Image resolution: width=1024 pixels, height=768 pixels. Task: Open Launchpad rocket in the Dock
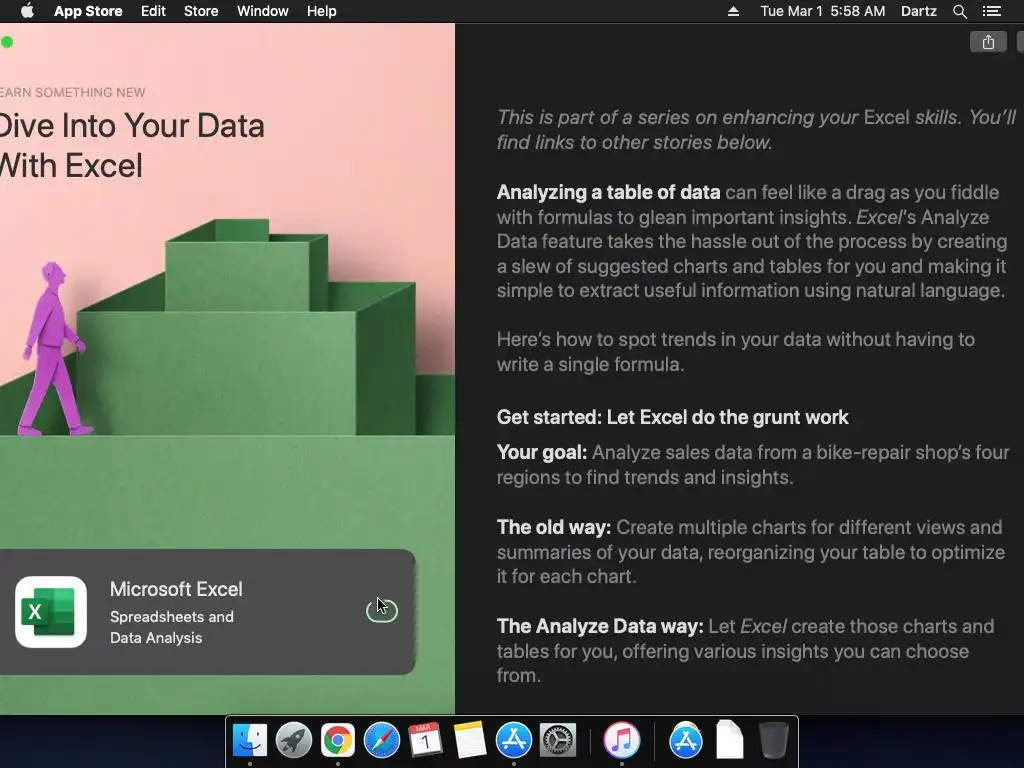[x=294, y=740]
